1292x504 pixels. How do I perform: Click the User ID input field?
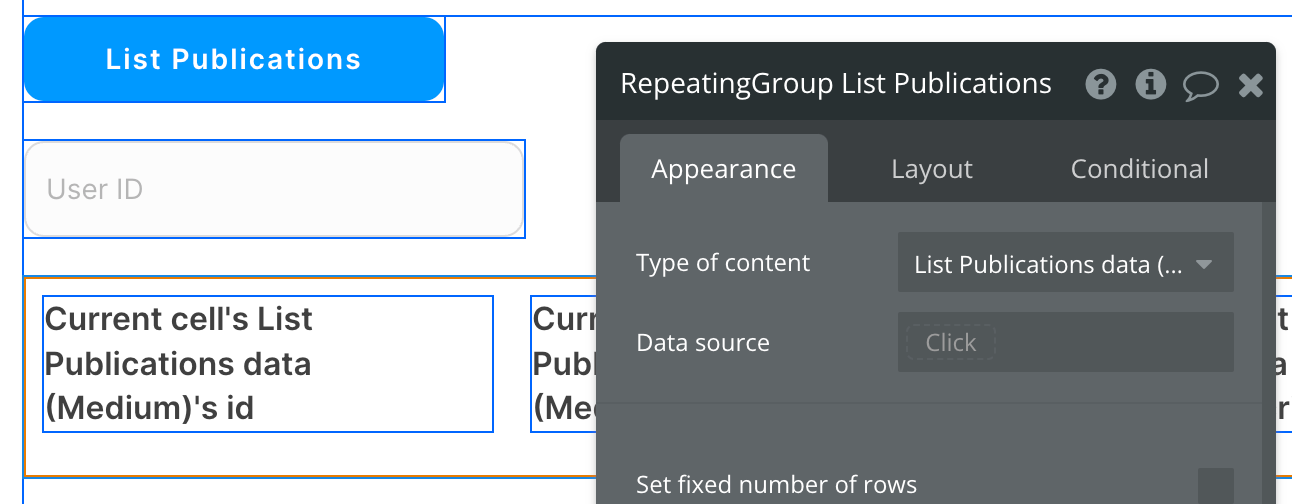tap(274, 189)
